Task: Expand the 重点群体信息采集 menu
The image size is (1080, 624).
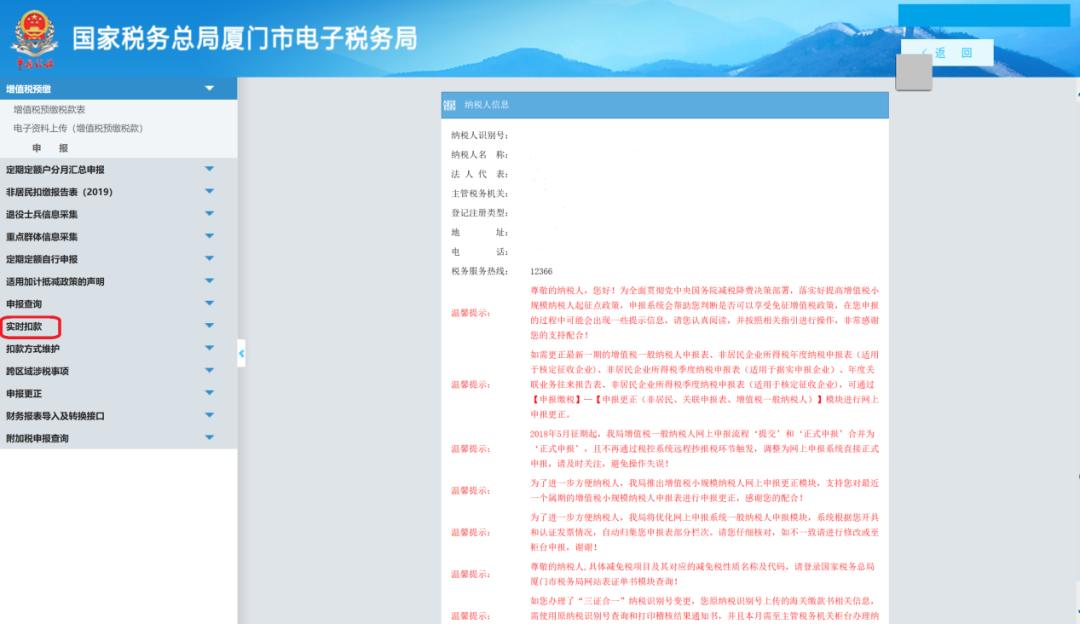Action: [209, 236]
